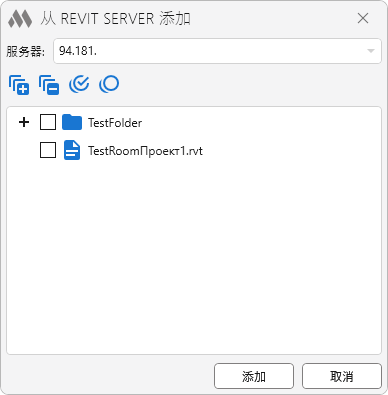Click the 取消 button

pyautogui.click(x=342, y=376)
